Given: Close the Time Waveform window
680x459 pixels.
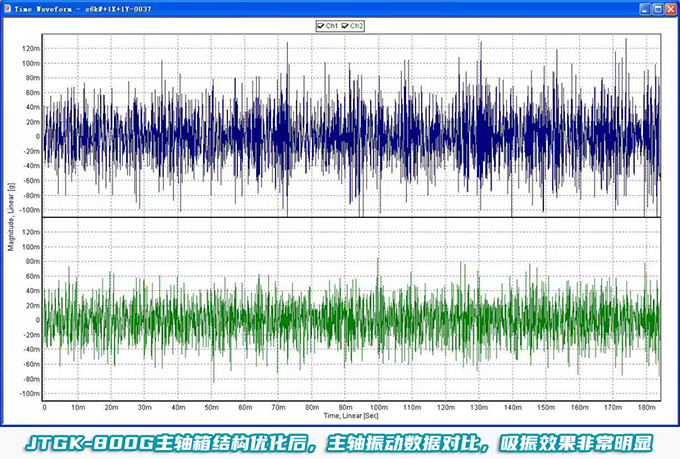Looking at the screenshot, I should pyautogui.click(x=670, y=8).
